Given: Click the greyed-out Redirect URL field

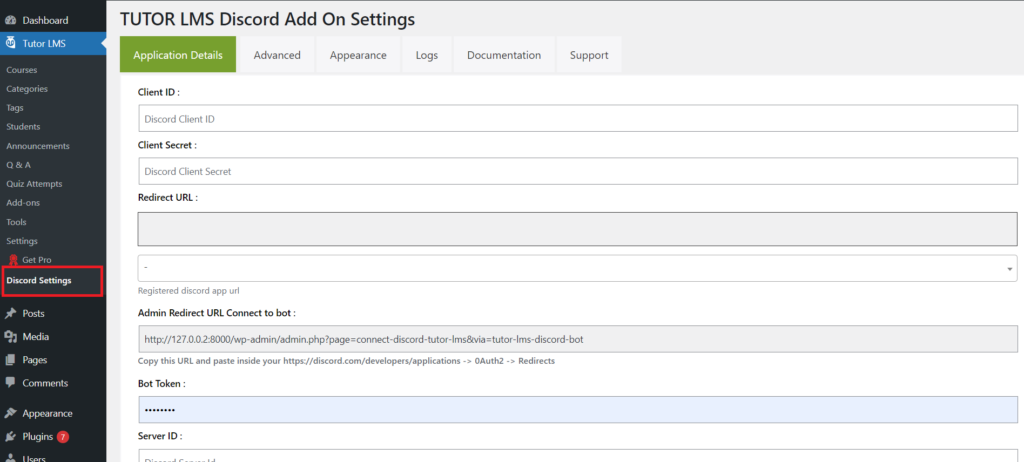Looking at the screenshot, I should pyautogui.click(x=577, y=229).
